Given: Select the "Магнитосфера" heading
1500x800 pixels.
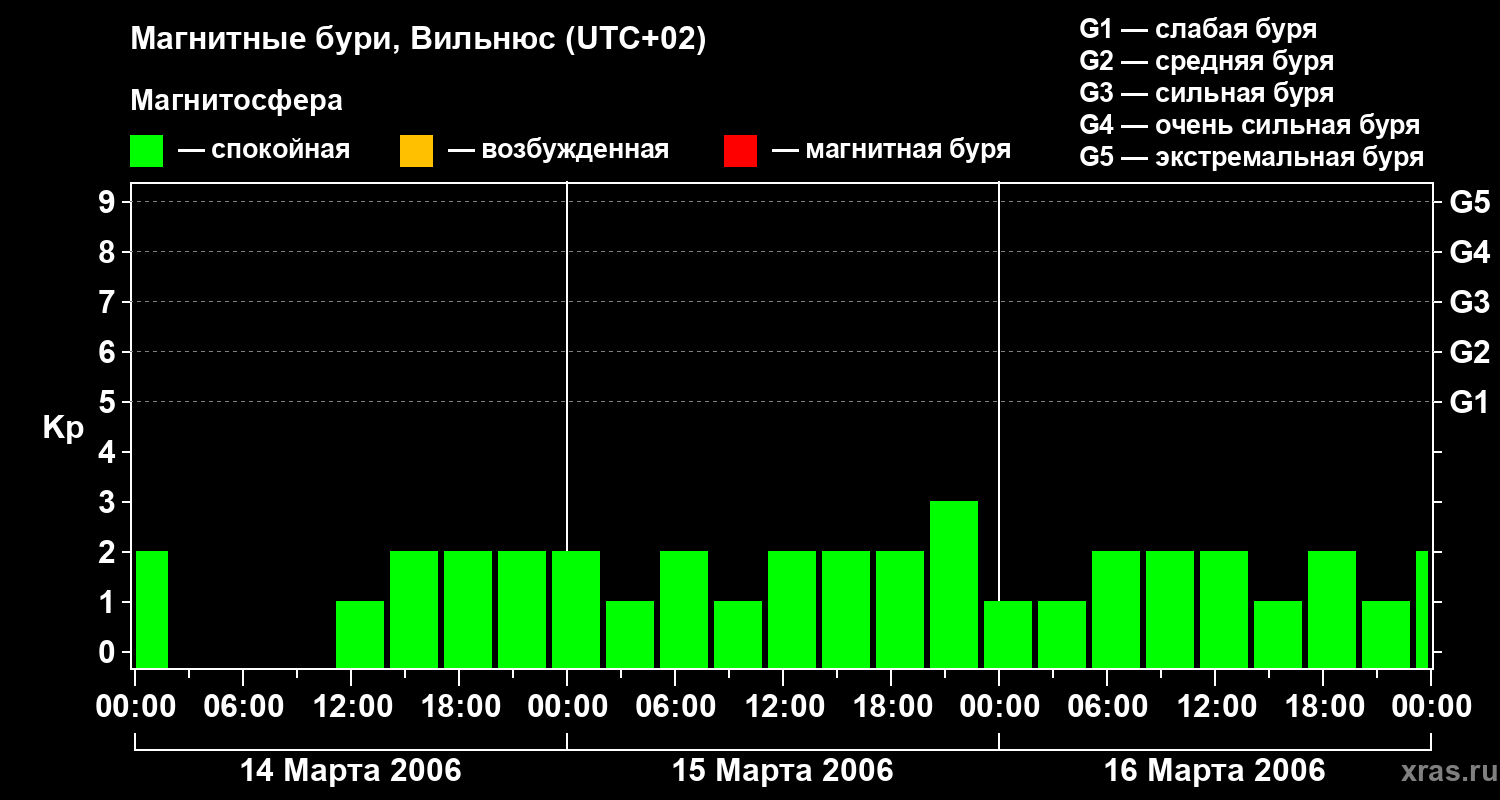Looking at the screenshot, I should pos(237,101).
